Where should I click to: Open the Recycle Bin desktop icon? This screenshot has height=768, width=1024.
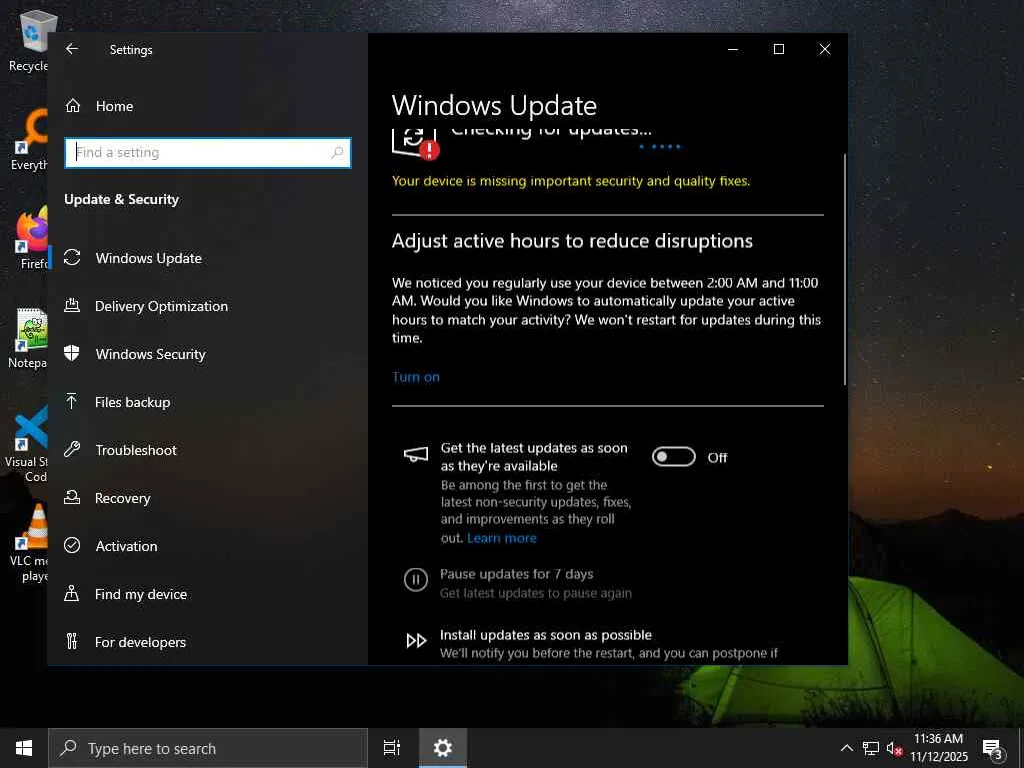31,42
